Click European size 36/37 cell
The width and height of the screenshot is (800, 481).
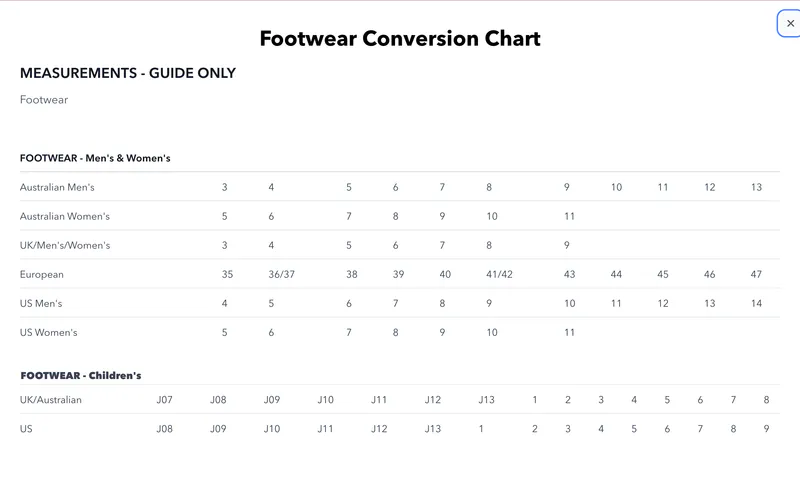tap(282, 274)
